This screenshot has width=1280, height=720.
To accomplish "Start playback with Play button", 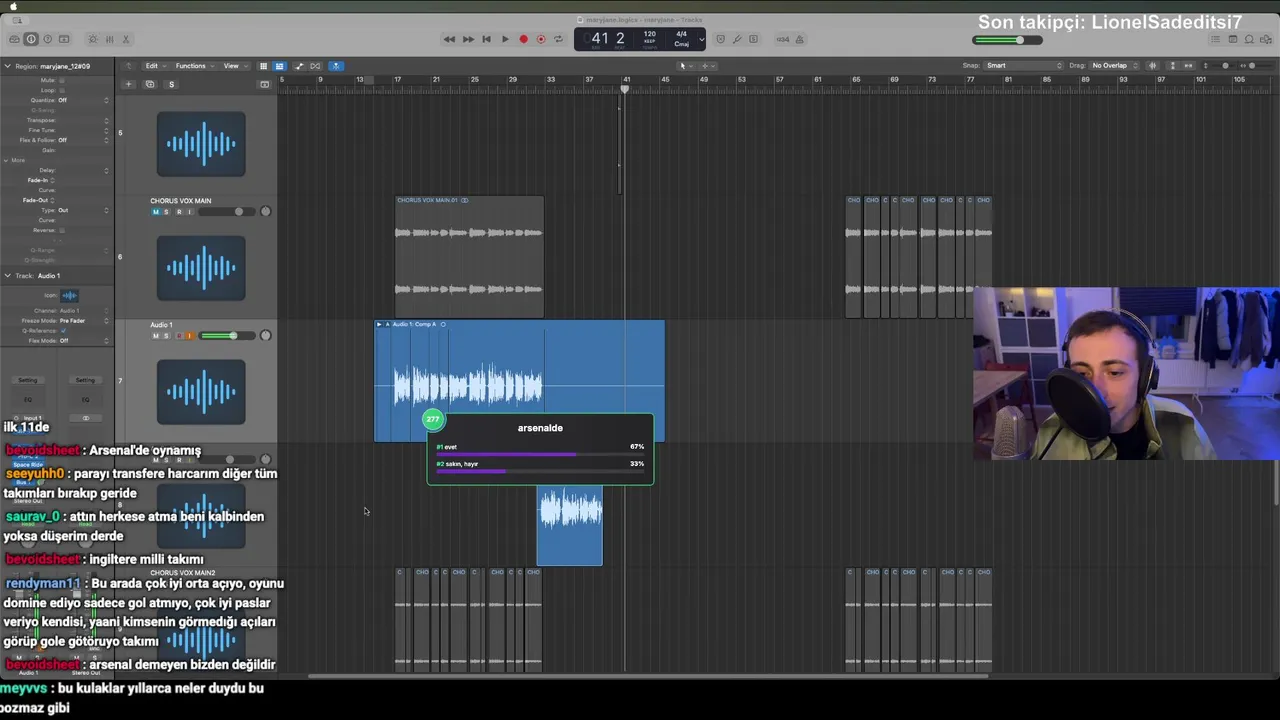I will pos(505,39).
